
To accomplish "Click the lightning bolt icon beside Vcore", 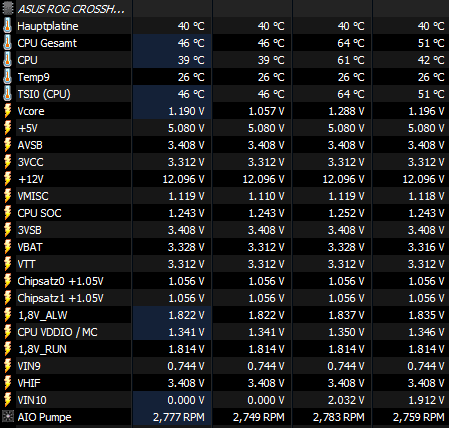I will pyautogui.click(x=7, y=111).
